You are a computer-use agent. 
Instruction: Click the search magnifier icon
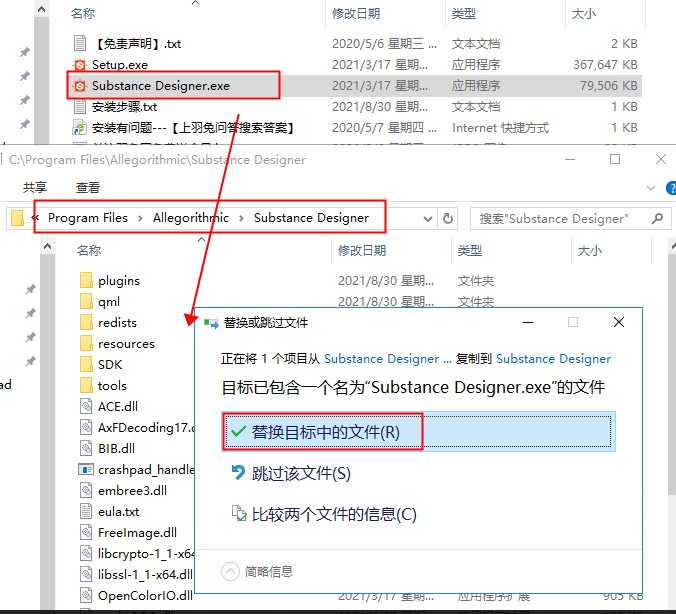[657, 218]
